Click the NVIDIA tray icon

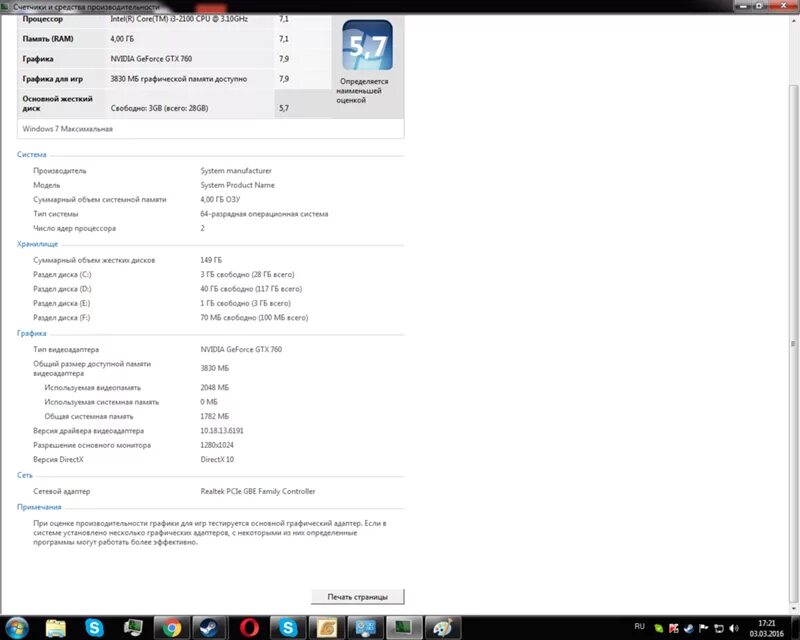click(659, 628)
